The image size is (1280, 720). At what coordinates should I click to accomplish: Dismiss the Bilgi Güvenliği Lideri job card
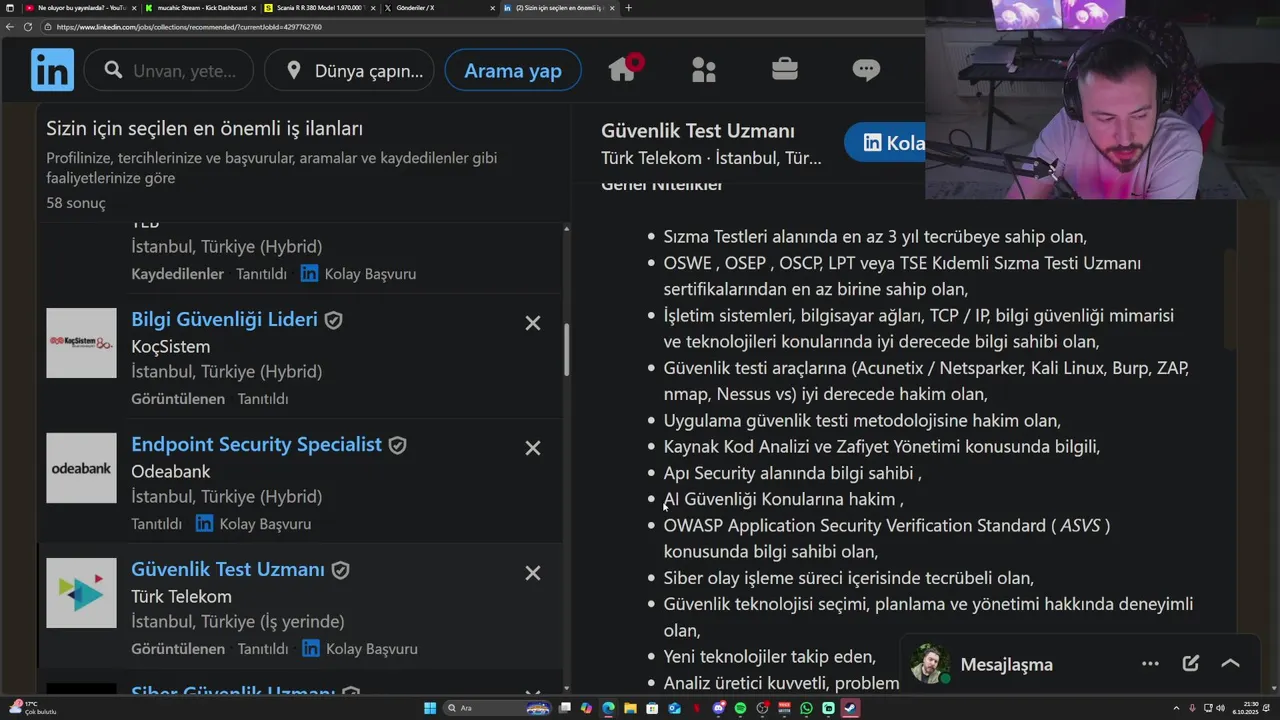tap(533, 323)
